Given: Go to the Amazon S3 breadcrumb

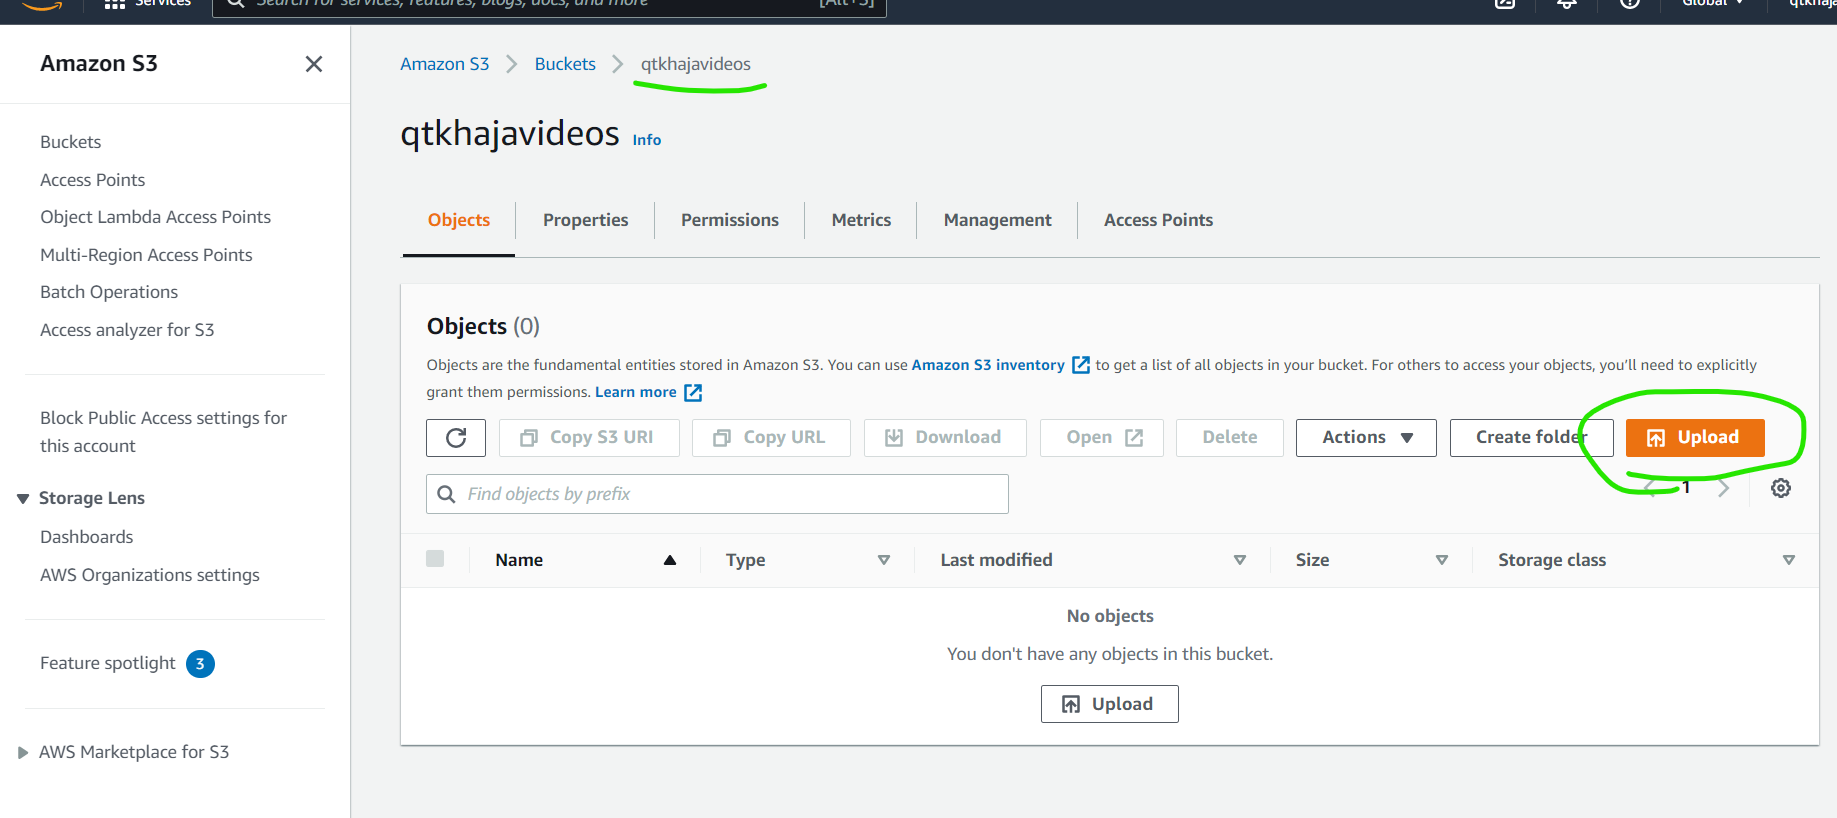Looking at the screenshot, I should 445,64.
